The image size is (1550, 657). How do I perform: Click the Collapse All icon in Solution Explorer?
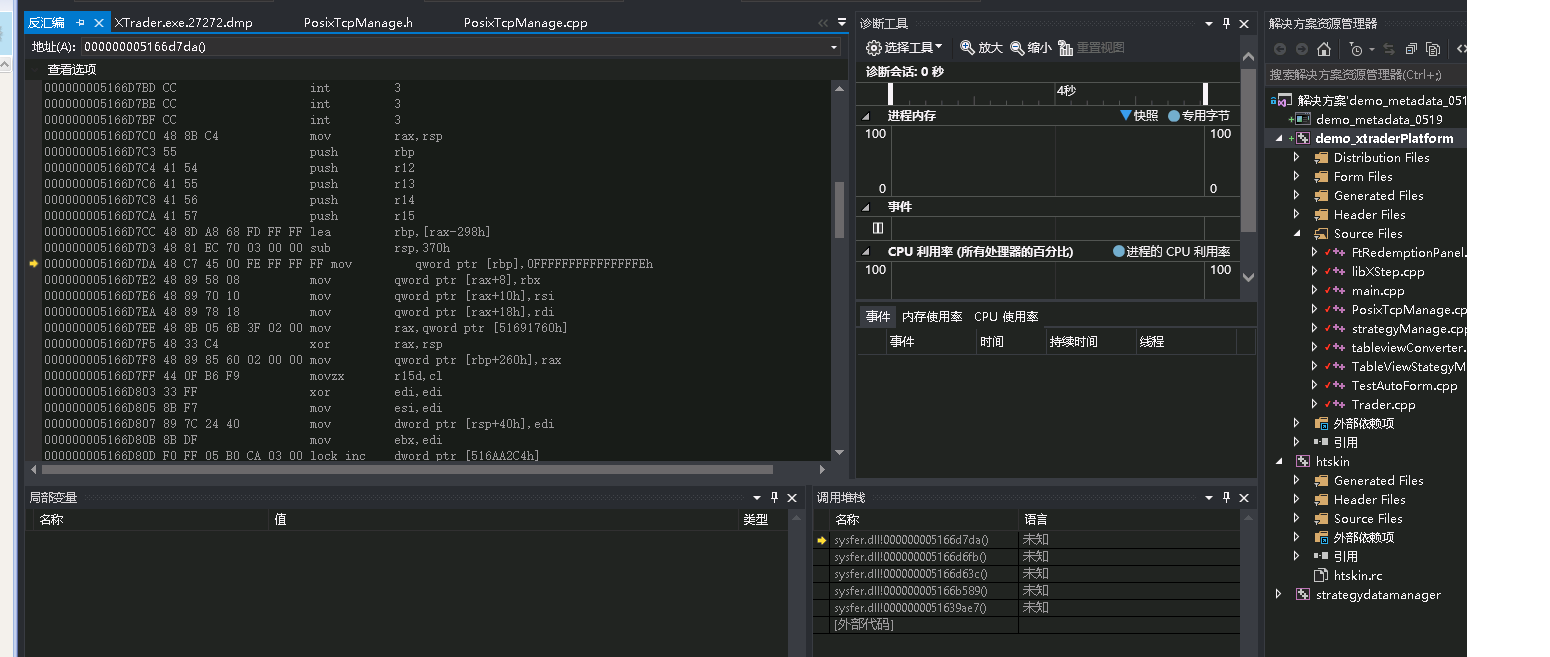1411,48
